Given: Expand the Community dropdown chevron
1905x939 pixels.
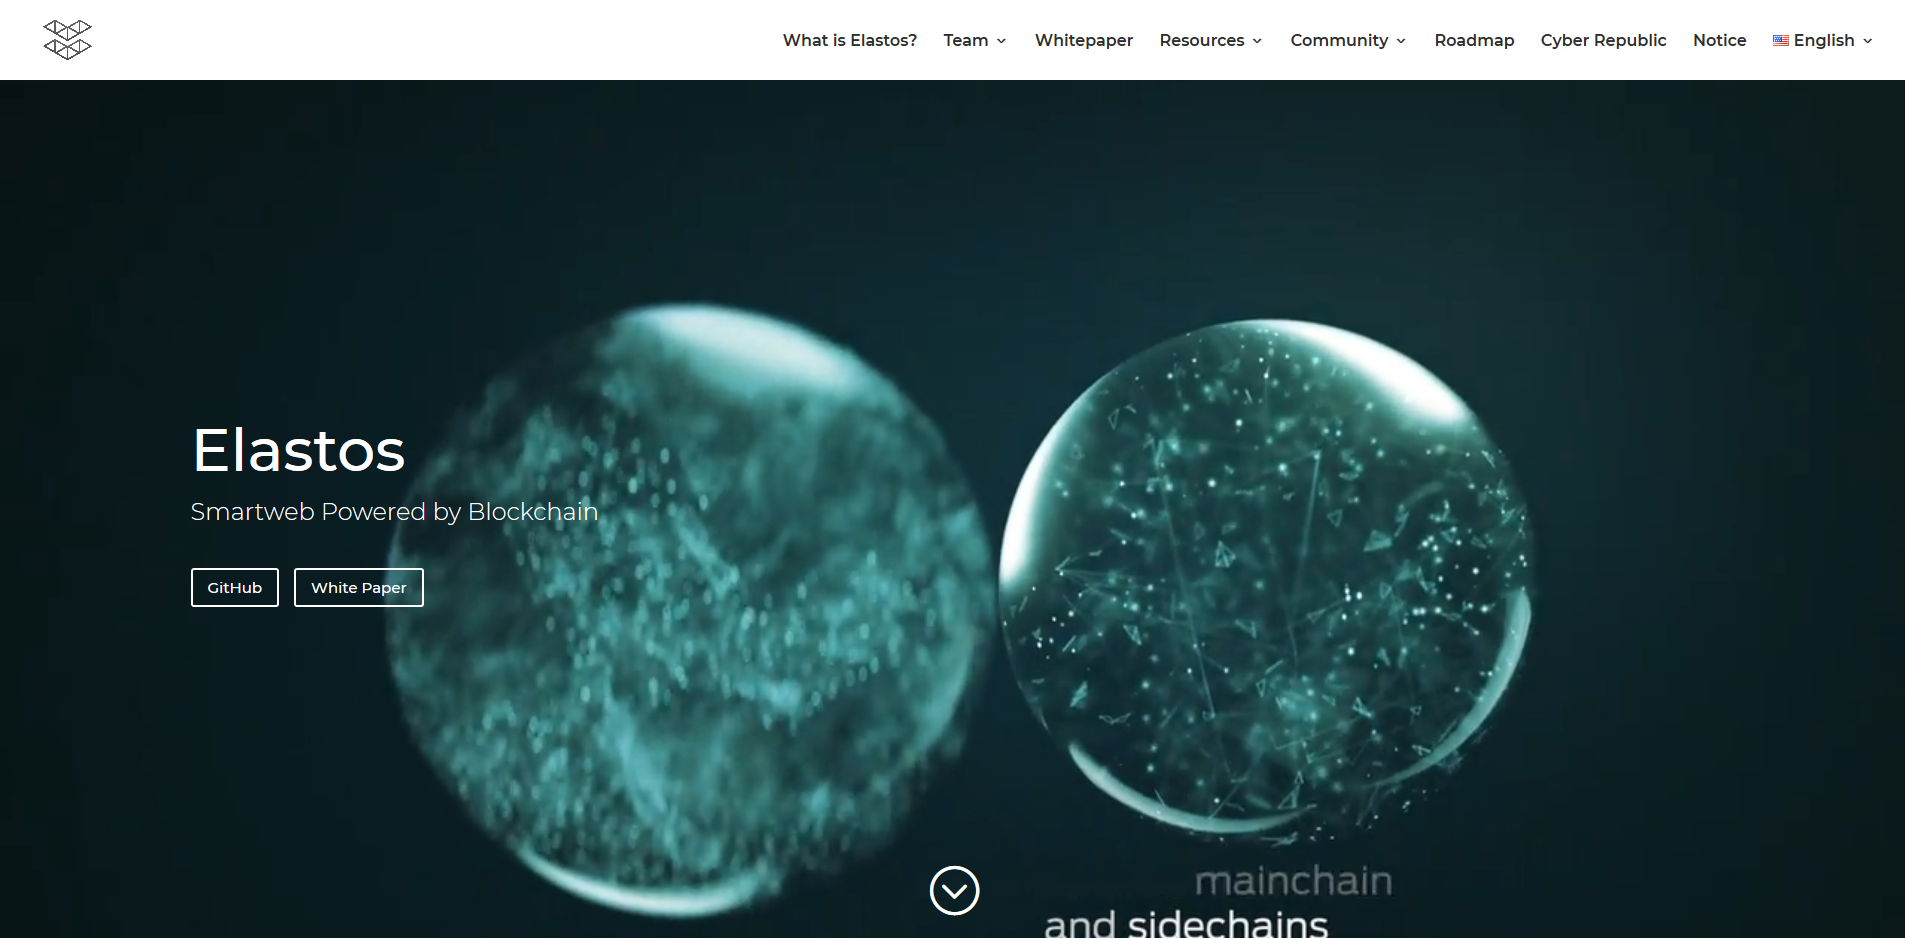Looking at the screenshot, I should pyautogui.click(x=1401, y=41).
